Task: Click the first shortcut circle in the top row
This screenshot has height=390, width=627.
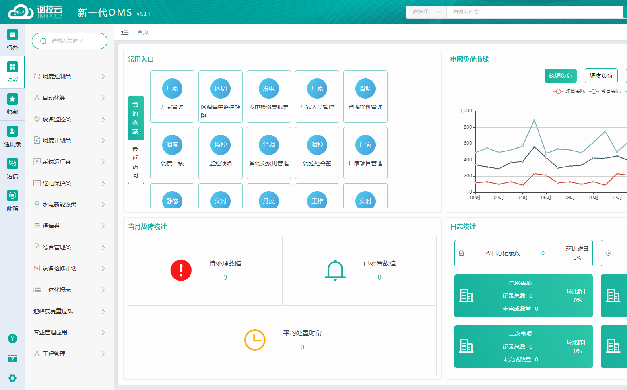Action: (172, 88)
